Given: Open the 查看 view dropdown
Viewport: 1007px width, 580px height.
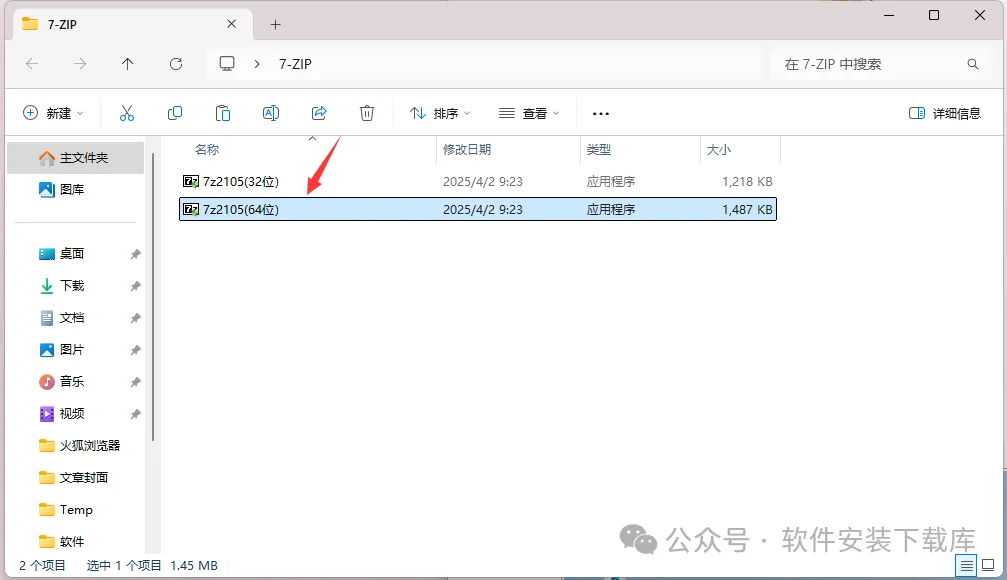Looking at the screenshot, I should pyautogui.click(x=529, y=114).
